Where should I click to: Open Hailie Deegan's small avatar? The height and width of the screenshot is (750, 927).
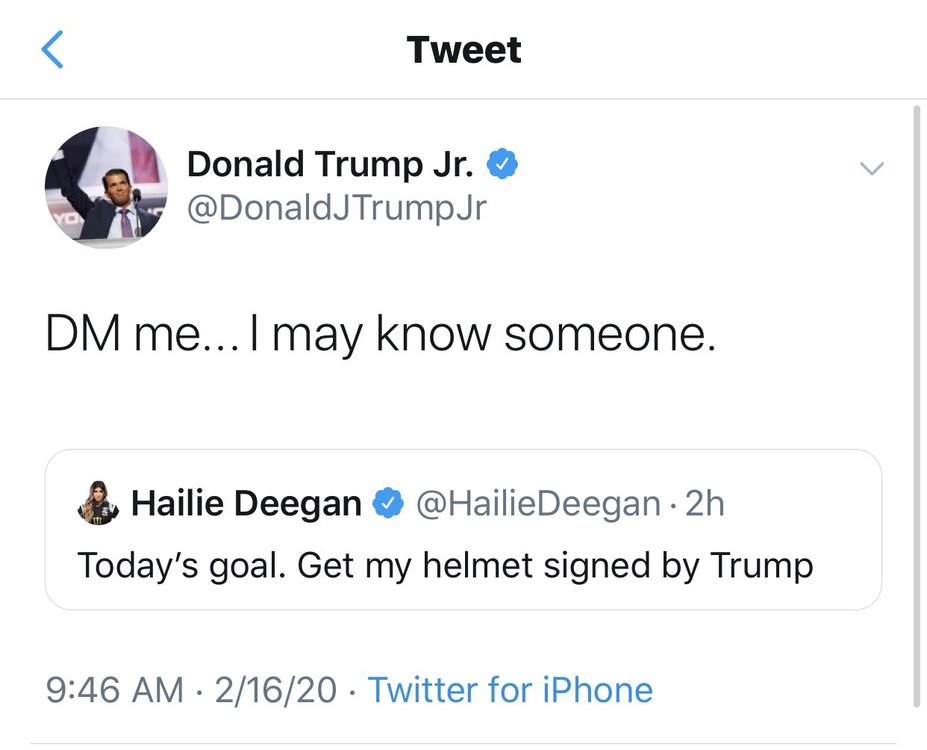tap(98, 503)
